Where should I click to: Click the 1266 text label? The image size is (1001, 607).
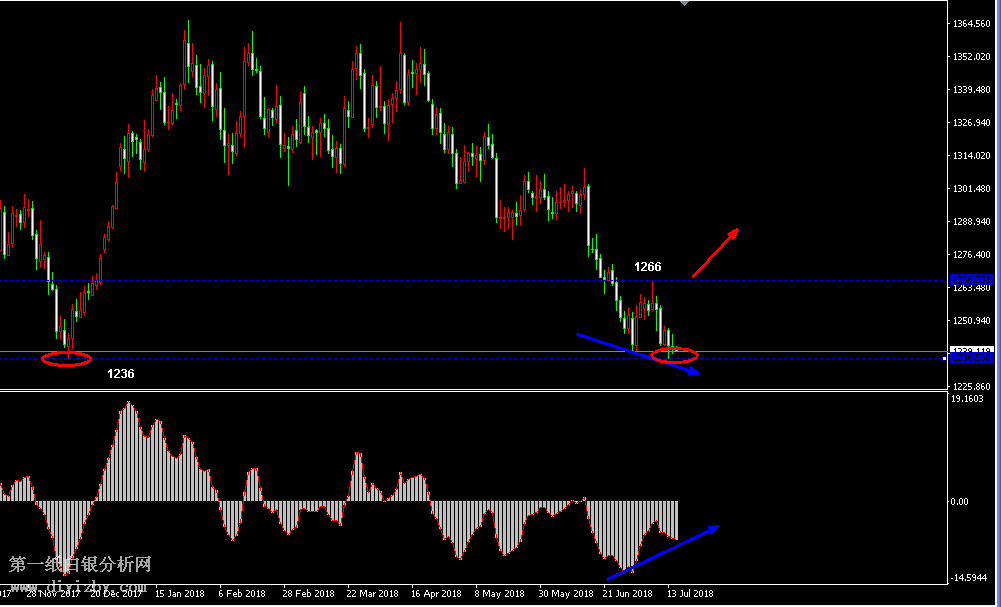648,267
